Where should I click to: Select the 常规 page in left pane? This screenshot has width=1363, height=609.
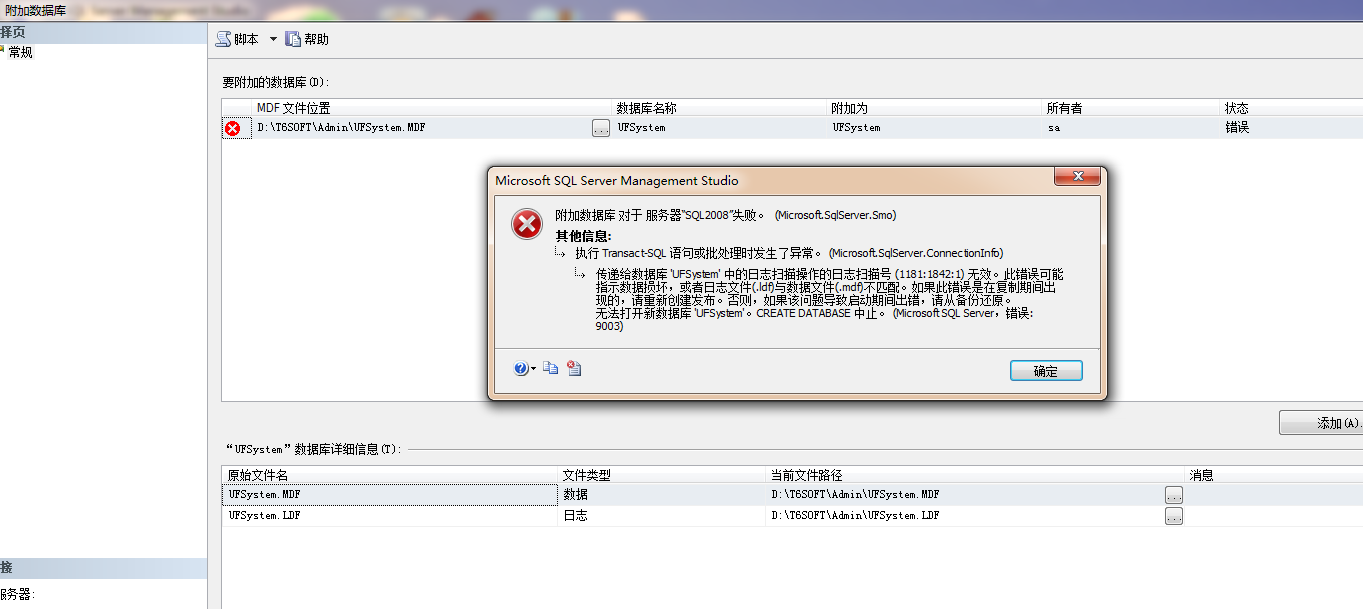[x=20, y=52]
